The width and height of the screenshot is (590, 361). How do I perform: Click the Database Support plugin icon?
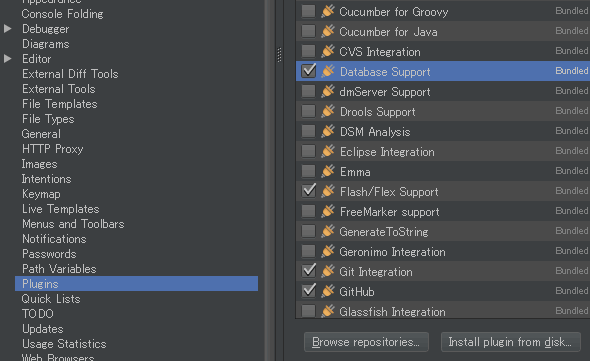(x=328, y=71)
